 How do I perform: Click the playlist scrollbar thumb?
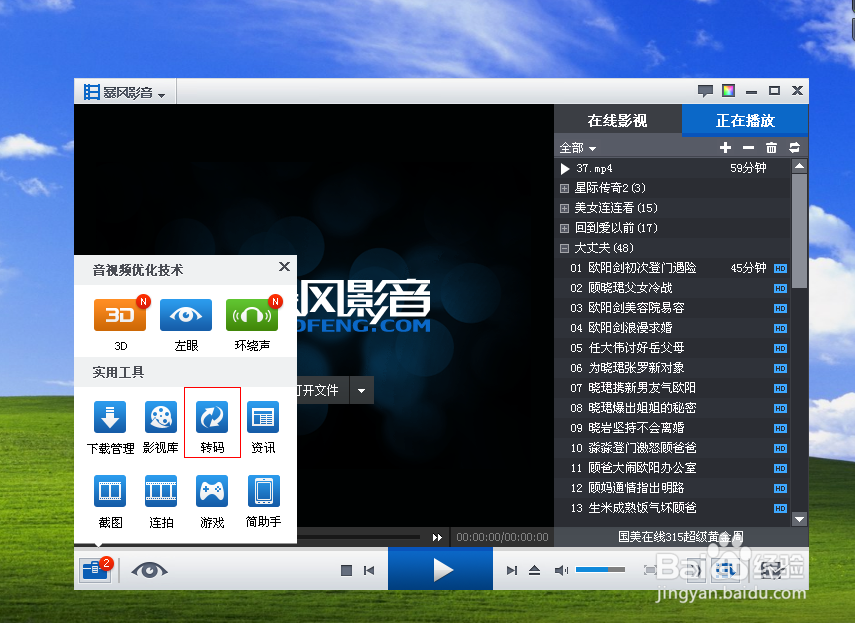click(799, 231)
